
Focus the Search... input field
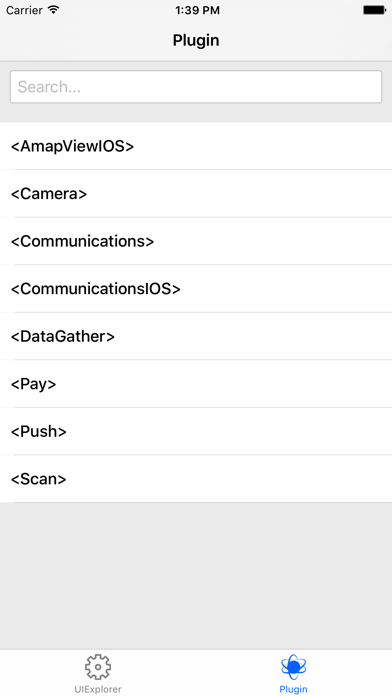pos(196,87)
